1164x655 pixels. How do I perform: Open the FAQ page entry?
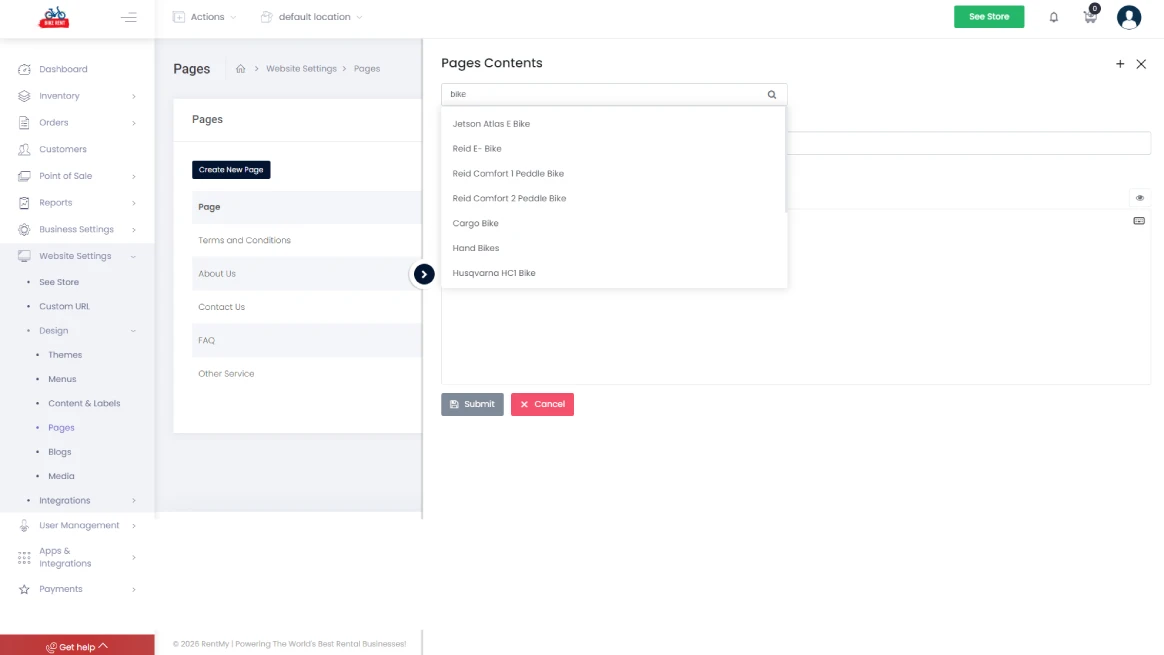[x=206, y=340]
